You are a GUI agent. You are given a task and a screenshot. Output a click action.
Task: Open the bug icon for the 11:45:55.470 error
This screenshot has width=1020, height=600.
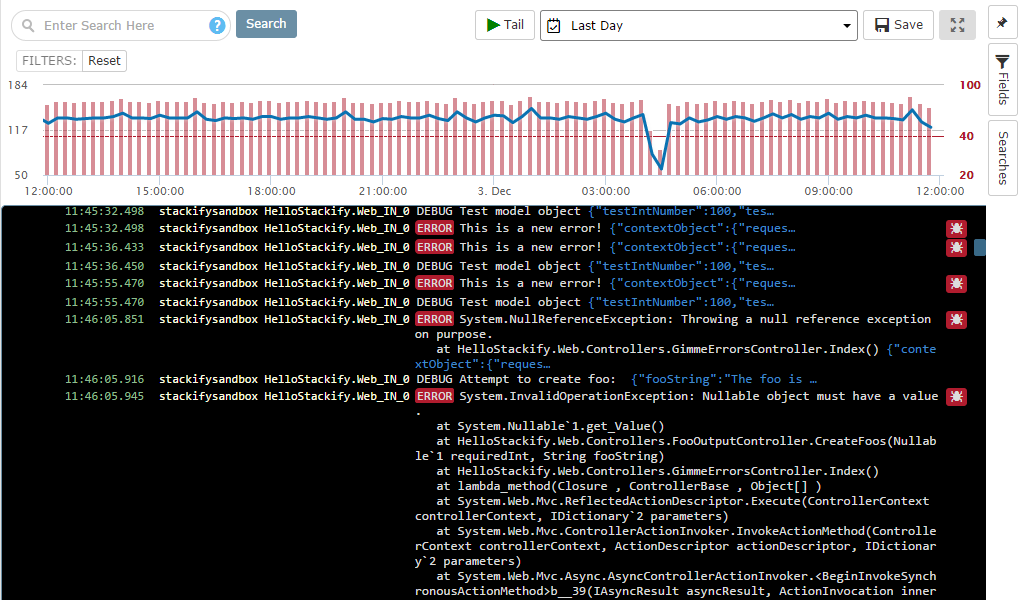pos(956,284)
